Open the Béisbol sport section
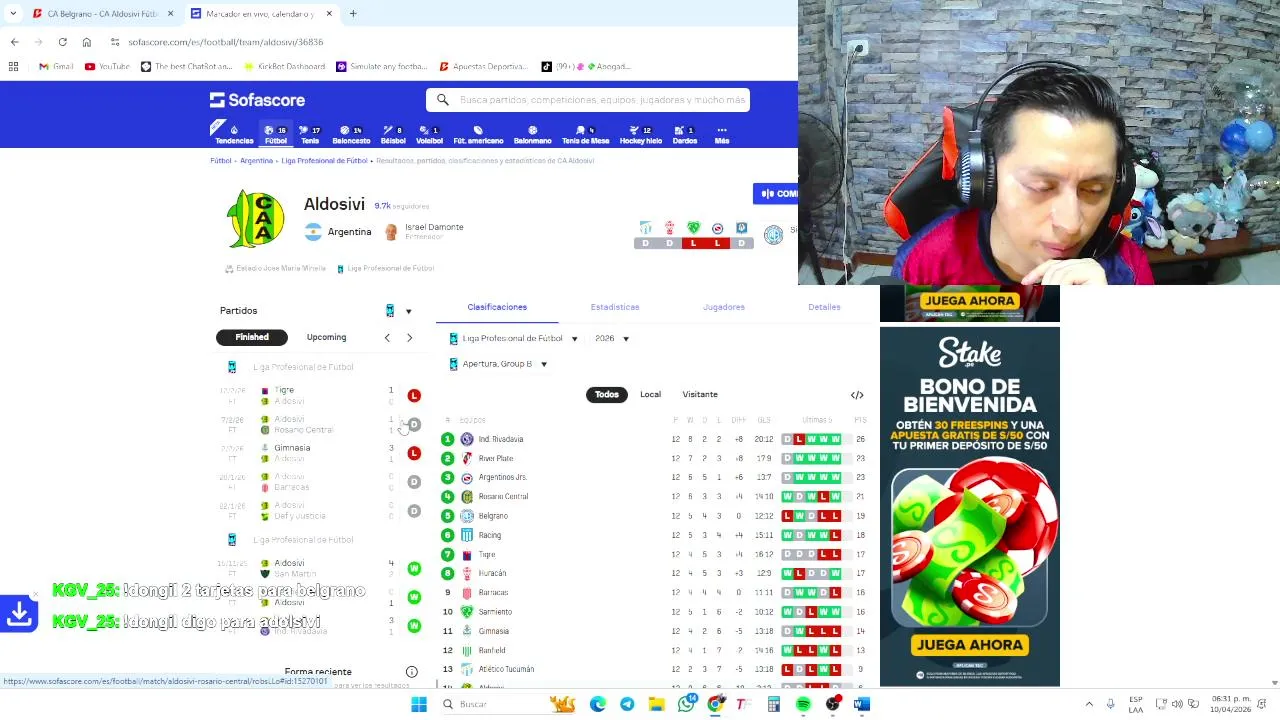1280x720 pixels. [x=393, y=135]
